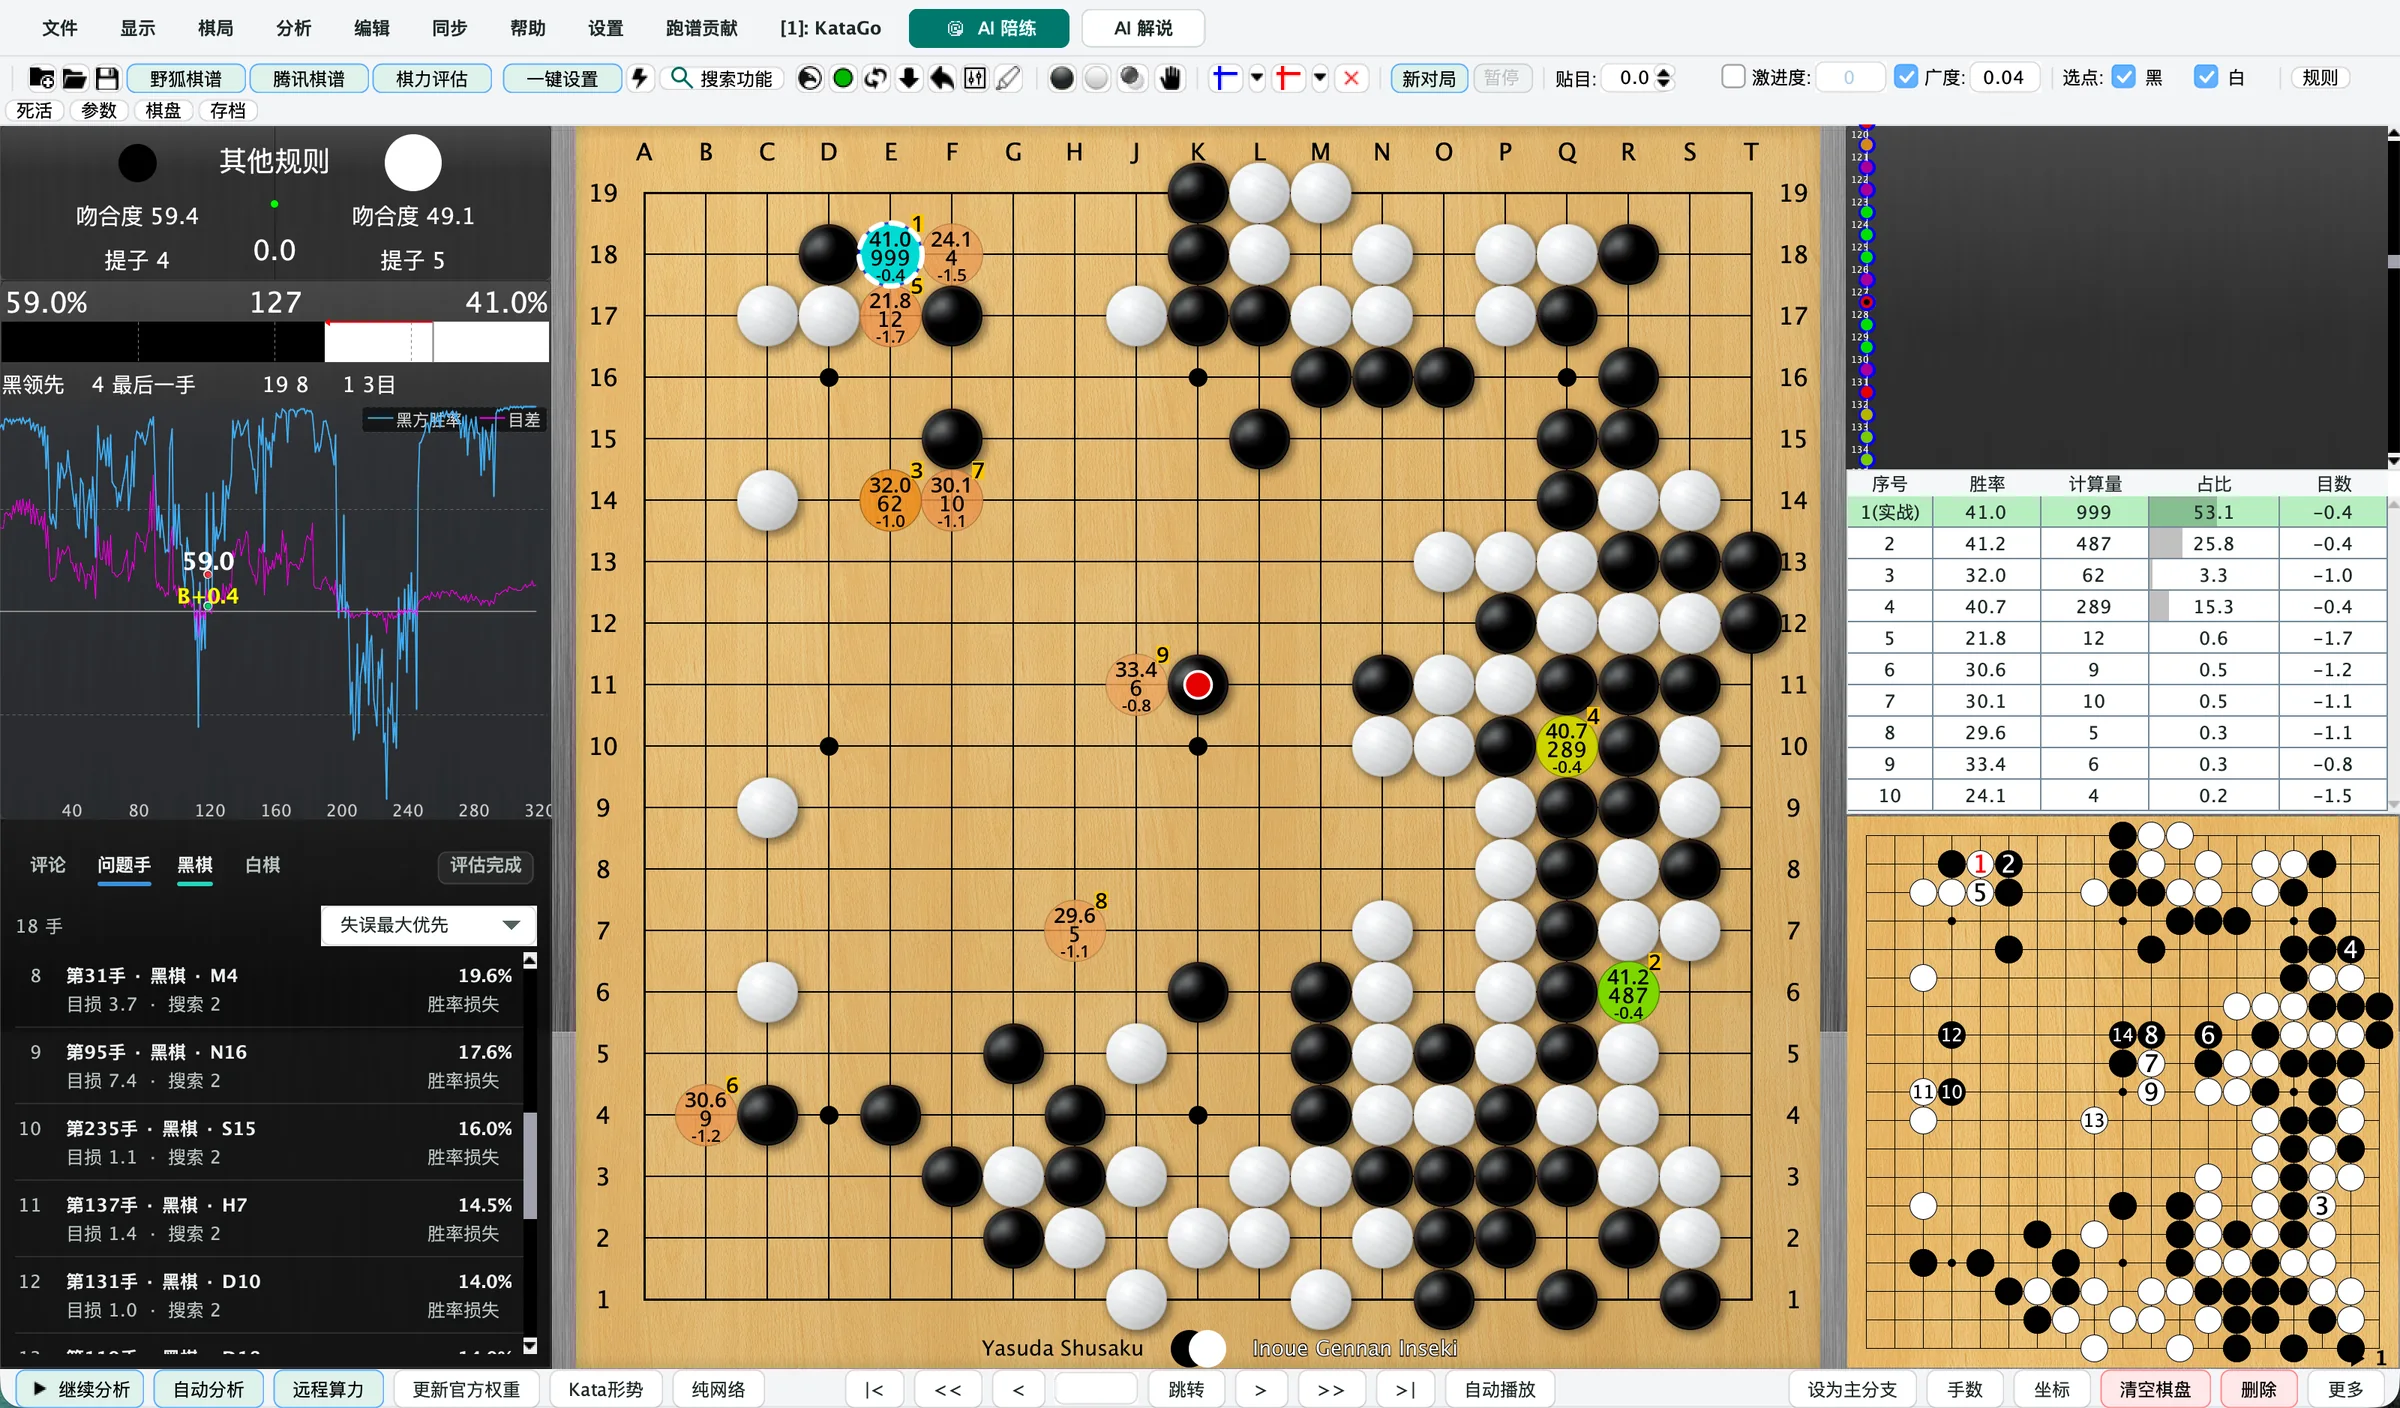Select the black stone placement tool
The height and width of the screenshot is (1408, 2400).
pos(1062,78)
